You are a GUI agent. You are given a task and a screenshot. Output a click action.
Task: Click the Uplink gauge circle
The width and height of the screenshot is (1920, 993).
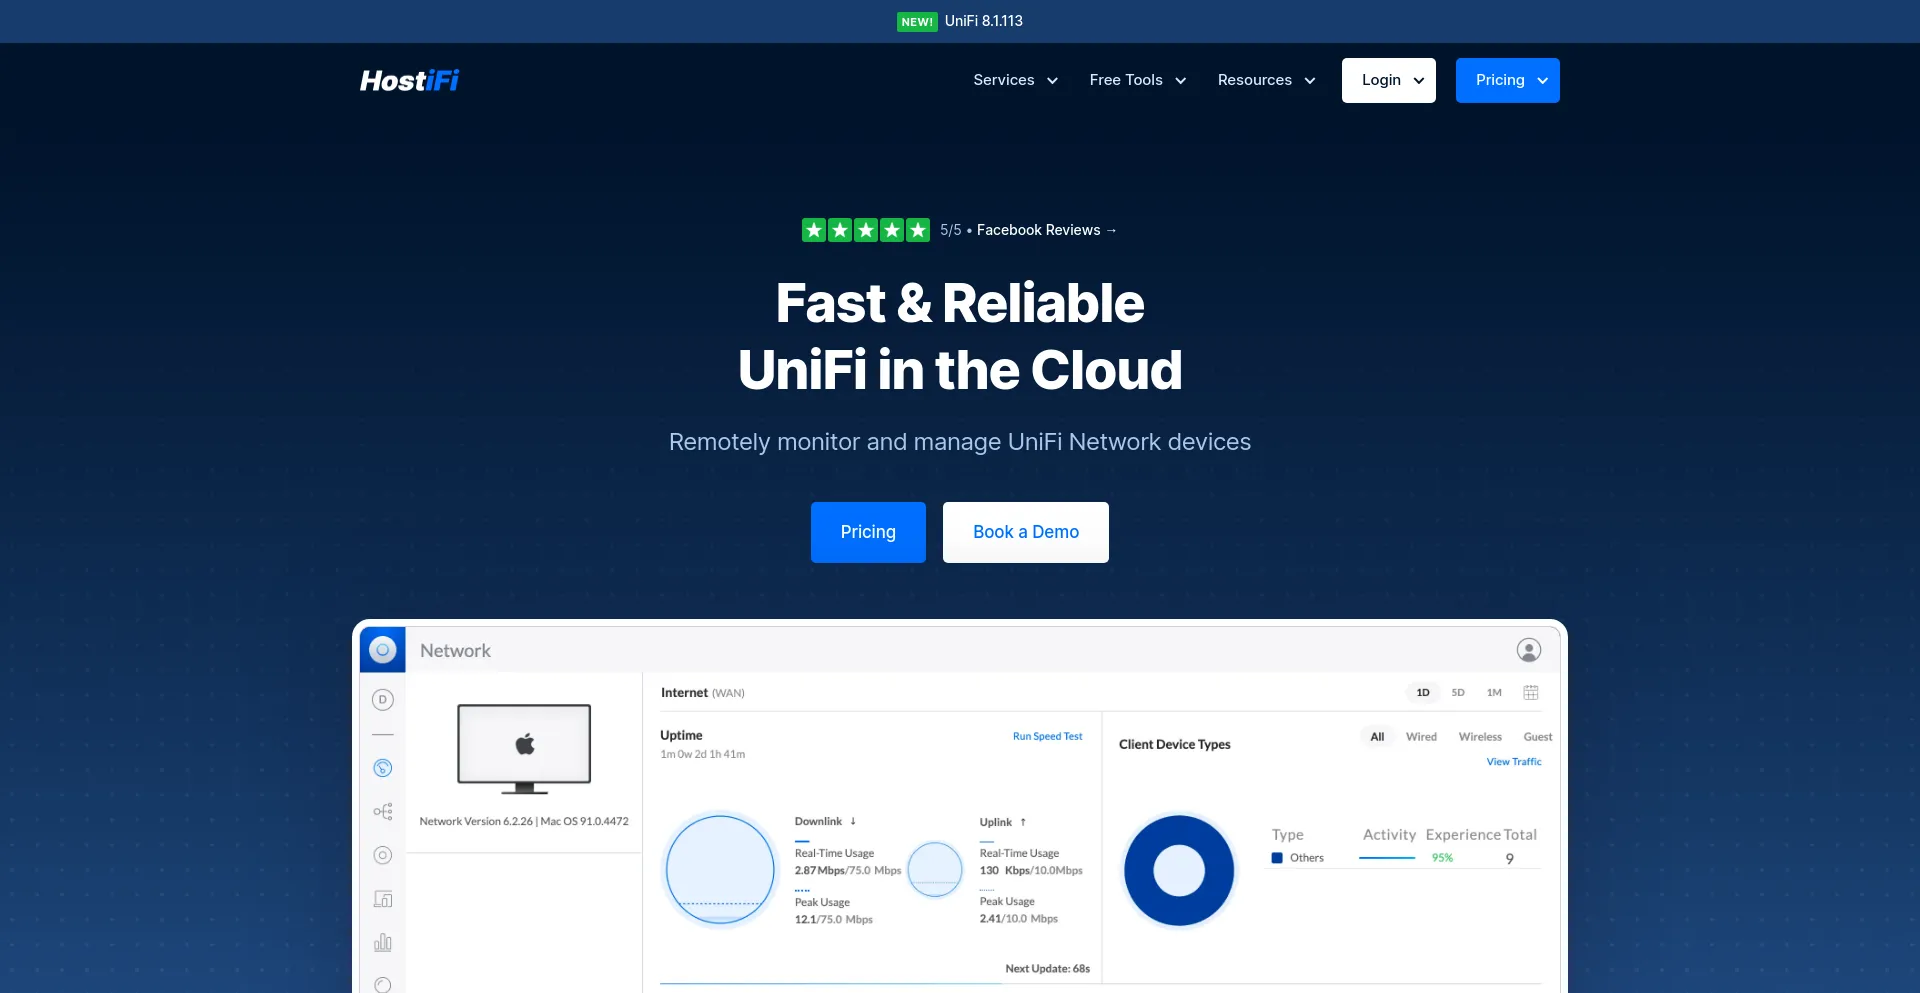tap(935, 869)
